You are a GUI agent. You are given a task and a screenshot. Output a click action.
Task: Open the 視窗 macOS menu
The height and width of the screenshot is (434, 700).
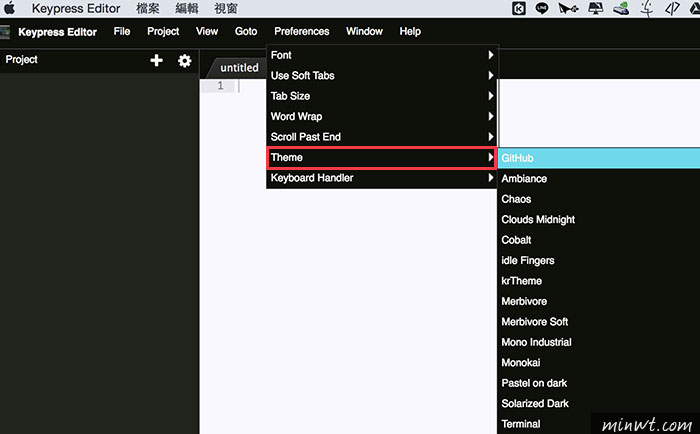coord(225,8)
